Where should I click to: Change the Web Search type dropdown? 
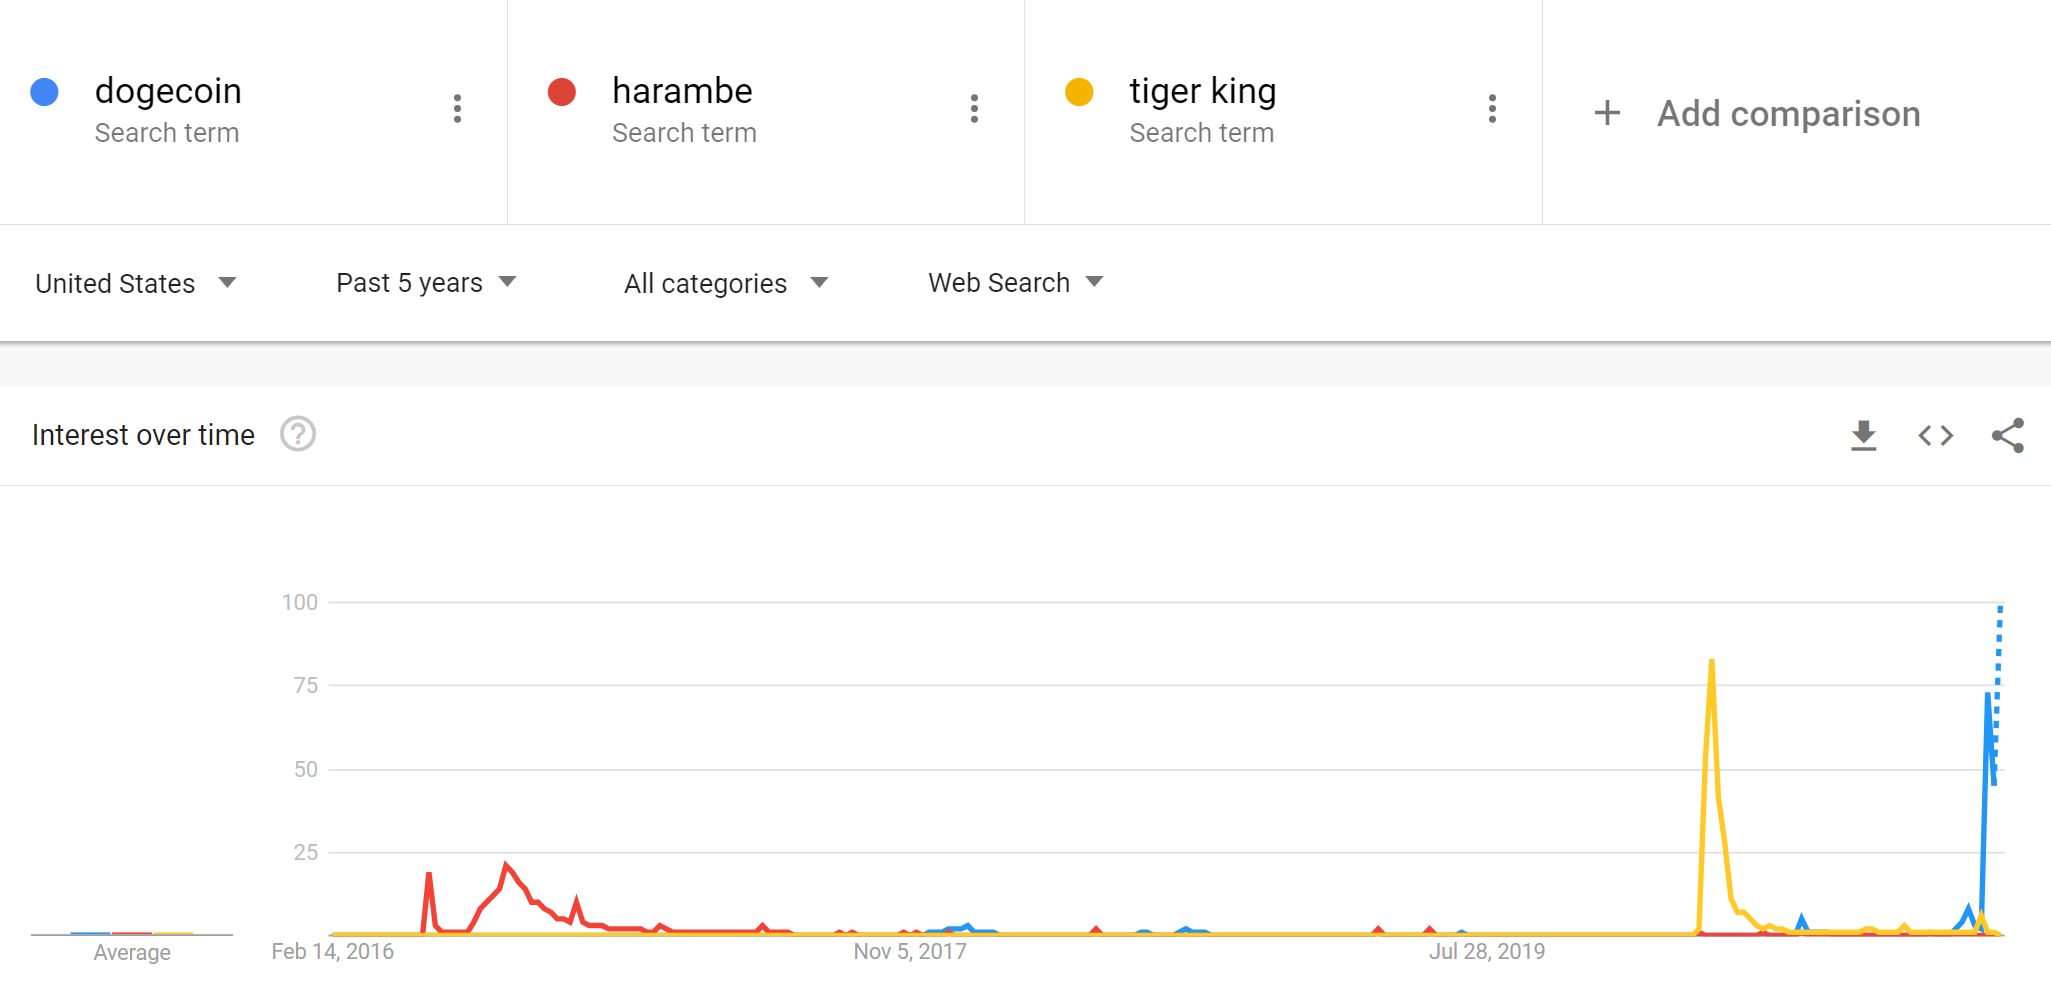[x=1014, y=283]
